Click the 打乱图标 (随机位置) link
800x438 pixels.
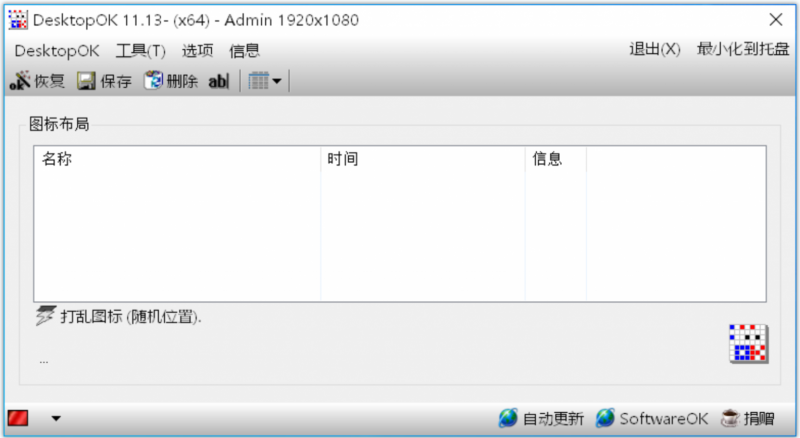131,317
